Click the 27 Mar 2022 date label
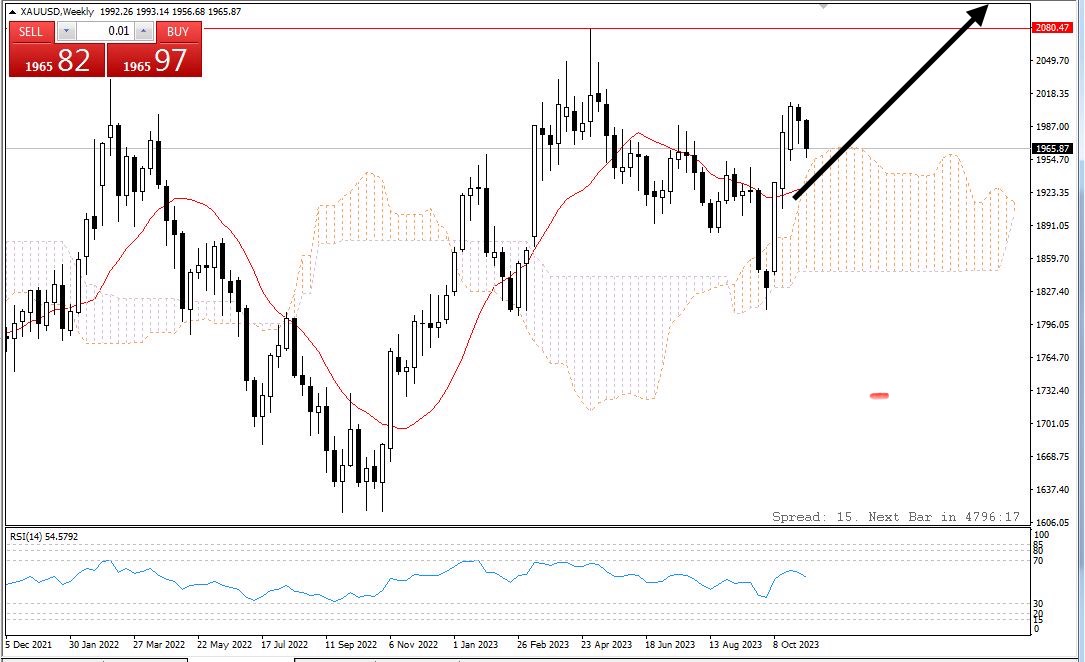Viewport: 1085px width, 662px height. click(x=158, y=645)
